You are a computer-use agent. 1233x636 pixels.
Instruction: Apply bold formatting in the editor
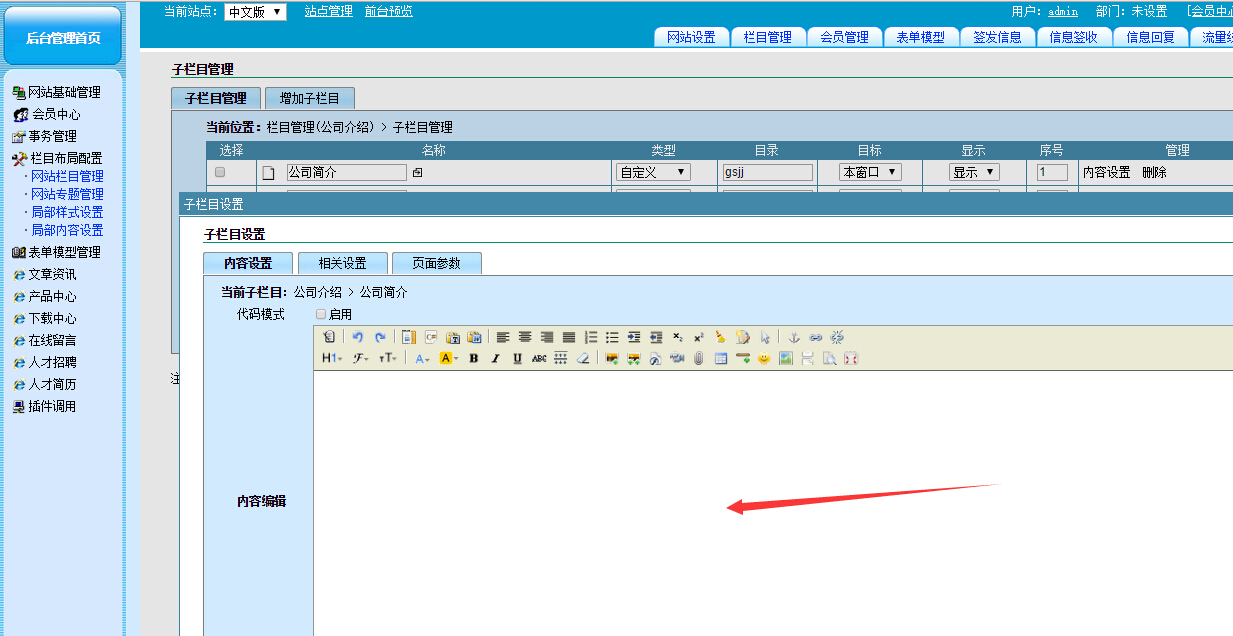coord(473,358)
